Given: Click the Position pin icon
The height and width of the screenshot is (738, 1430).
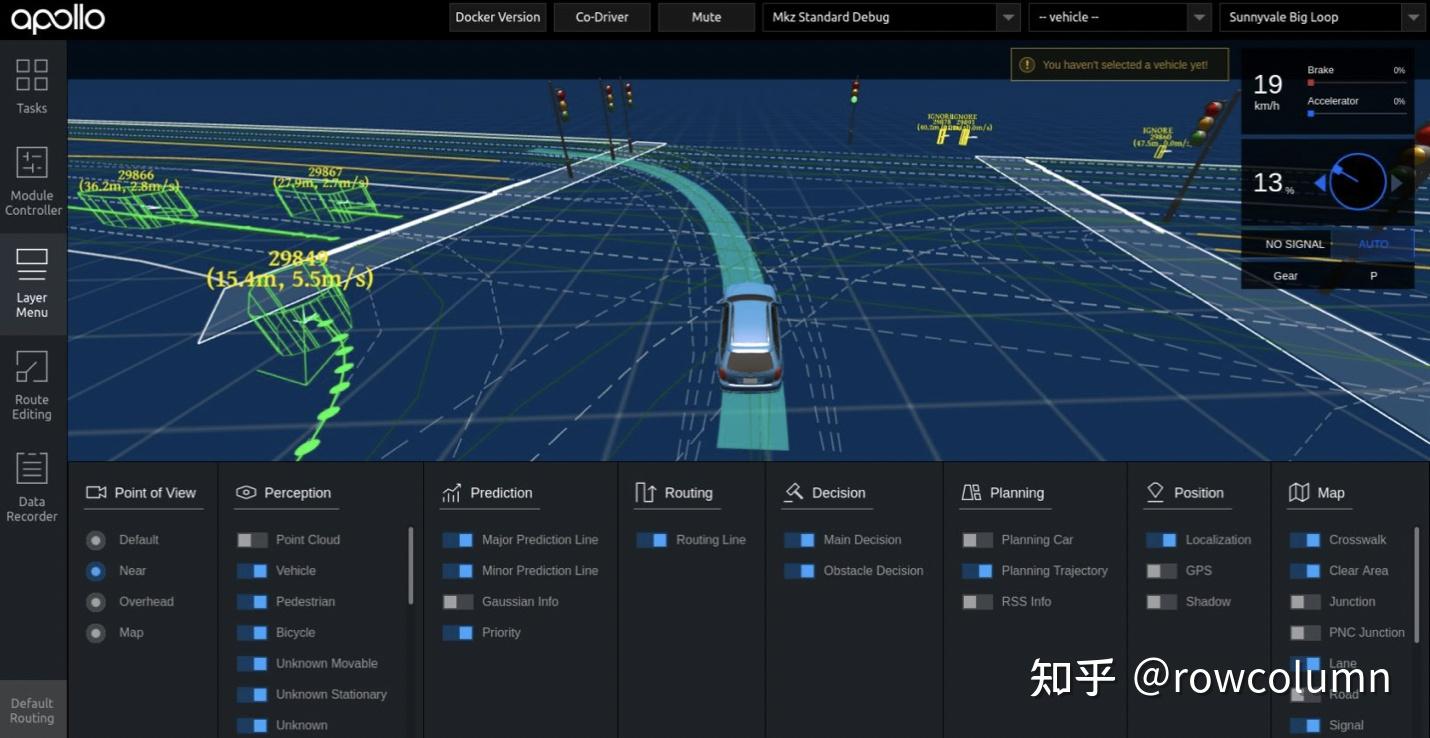Looking at the screenshot, I should point(1155,492).
